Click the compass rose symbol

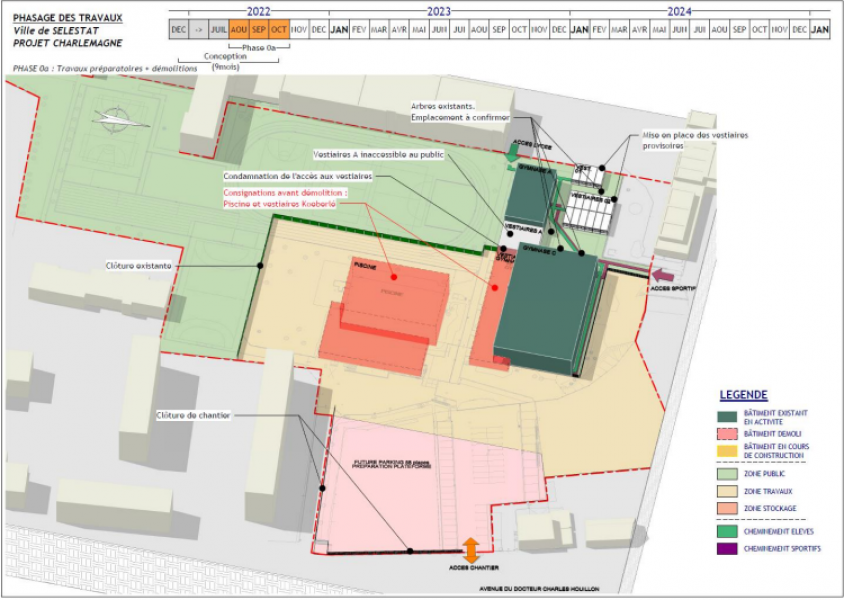coord(115,120)
